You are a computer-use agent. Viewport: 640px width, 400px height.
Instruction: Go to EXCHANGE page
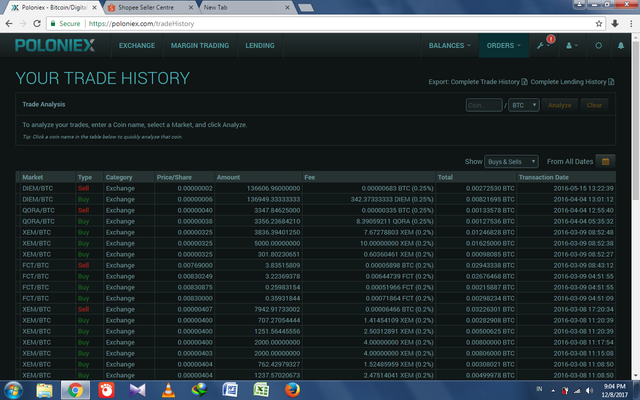click(137, 45)
